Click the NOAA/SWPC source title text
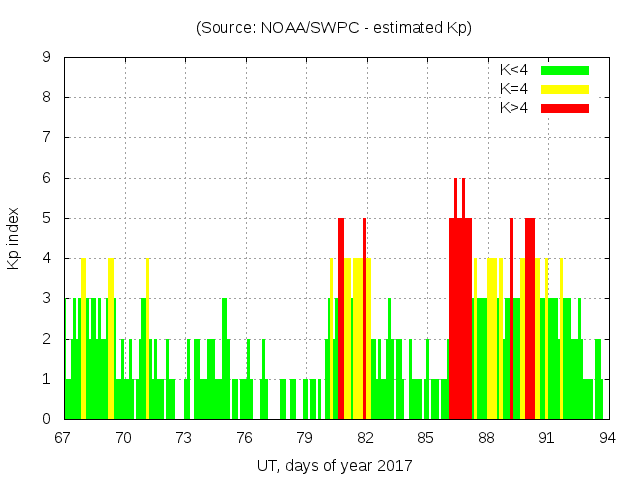This screenshot has width=640, height=480. point(334,28)
